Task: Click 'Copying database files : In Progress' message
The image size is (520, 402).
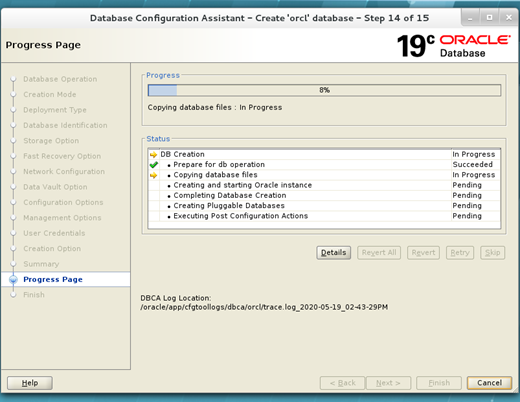Action: tap(215, 107)
